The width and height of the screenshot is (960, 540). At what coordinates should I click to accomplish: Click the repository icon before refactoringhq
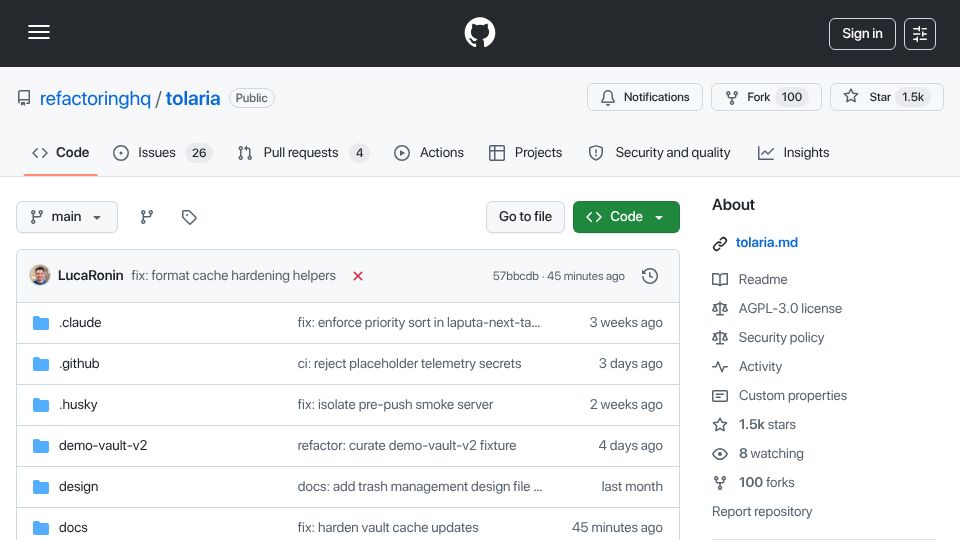click(24, 98)
